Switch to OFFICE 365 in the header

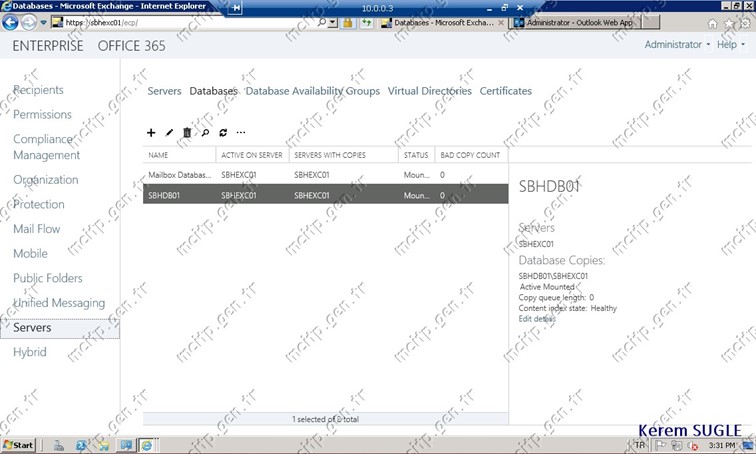[132, 46]
